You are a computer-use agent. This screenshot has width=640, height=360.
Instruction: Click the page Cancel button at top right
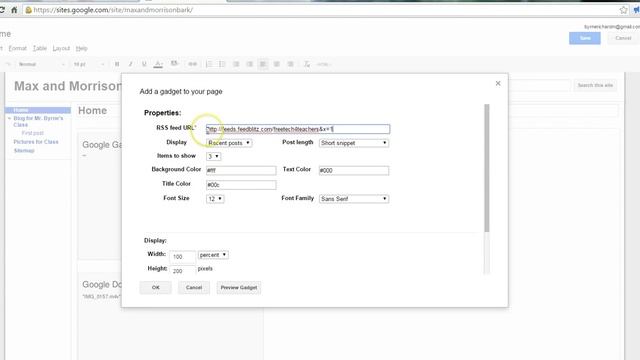point(623,38)
